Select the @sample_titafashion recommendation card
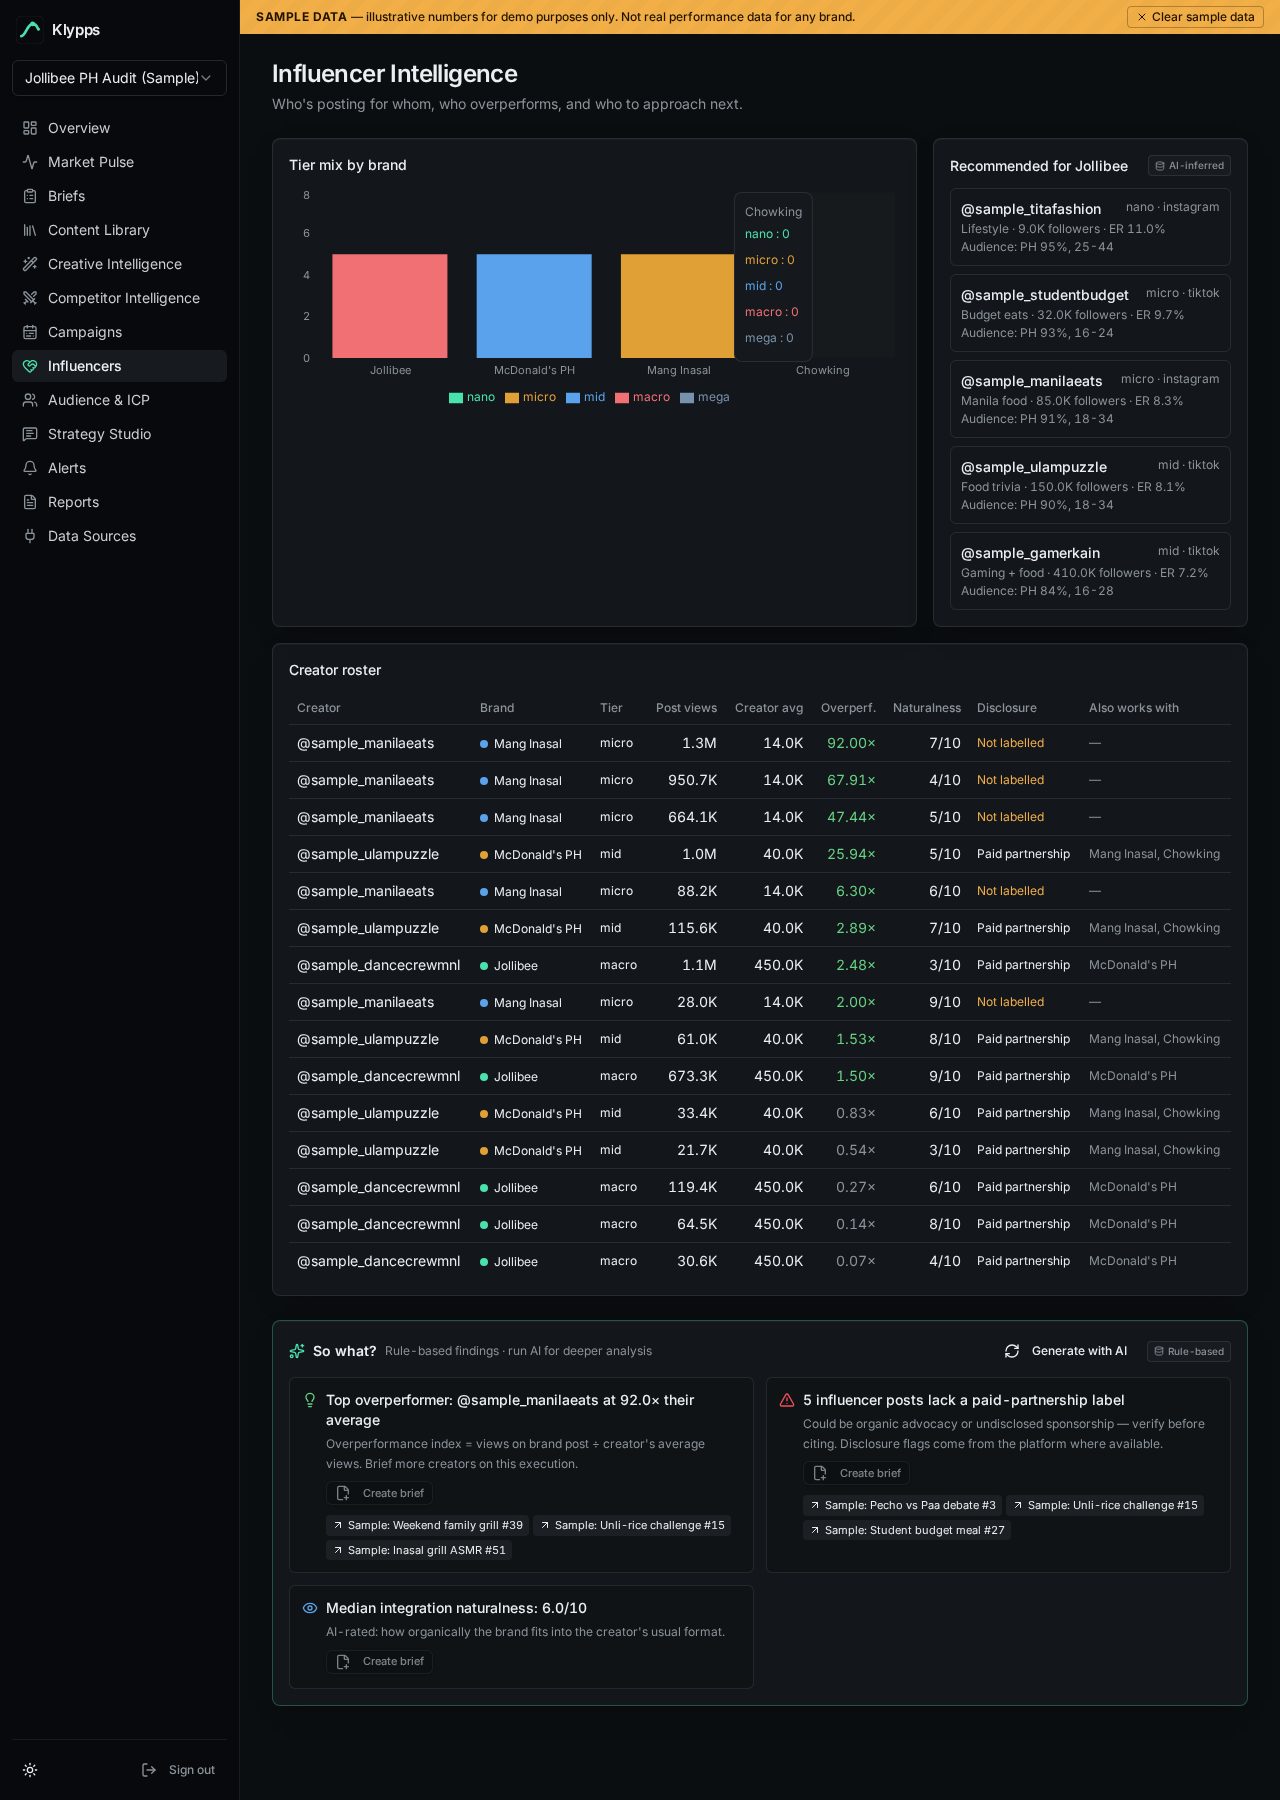This screenshot has width=1280, height=1800. click(x=1090, y=227)
